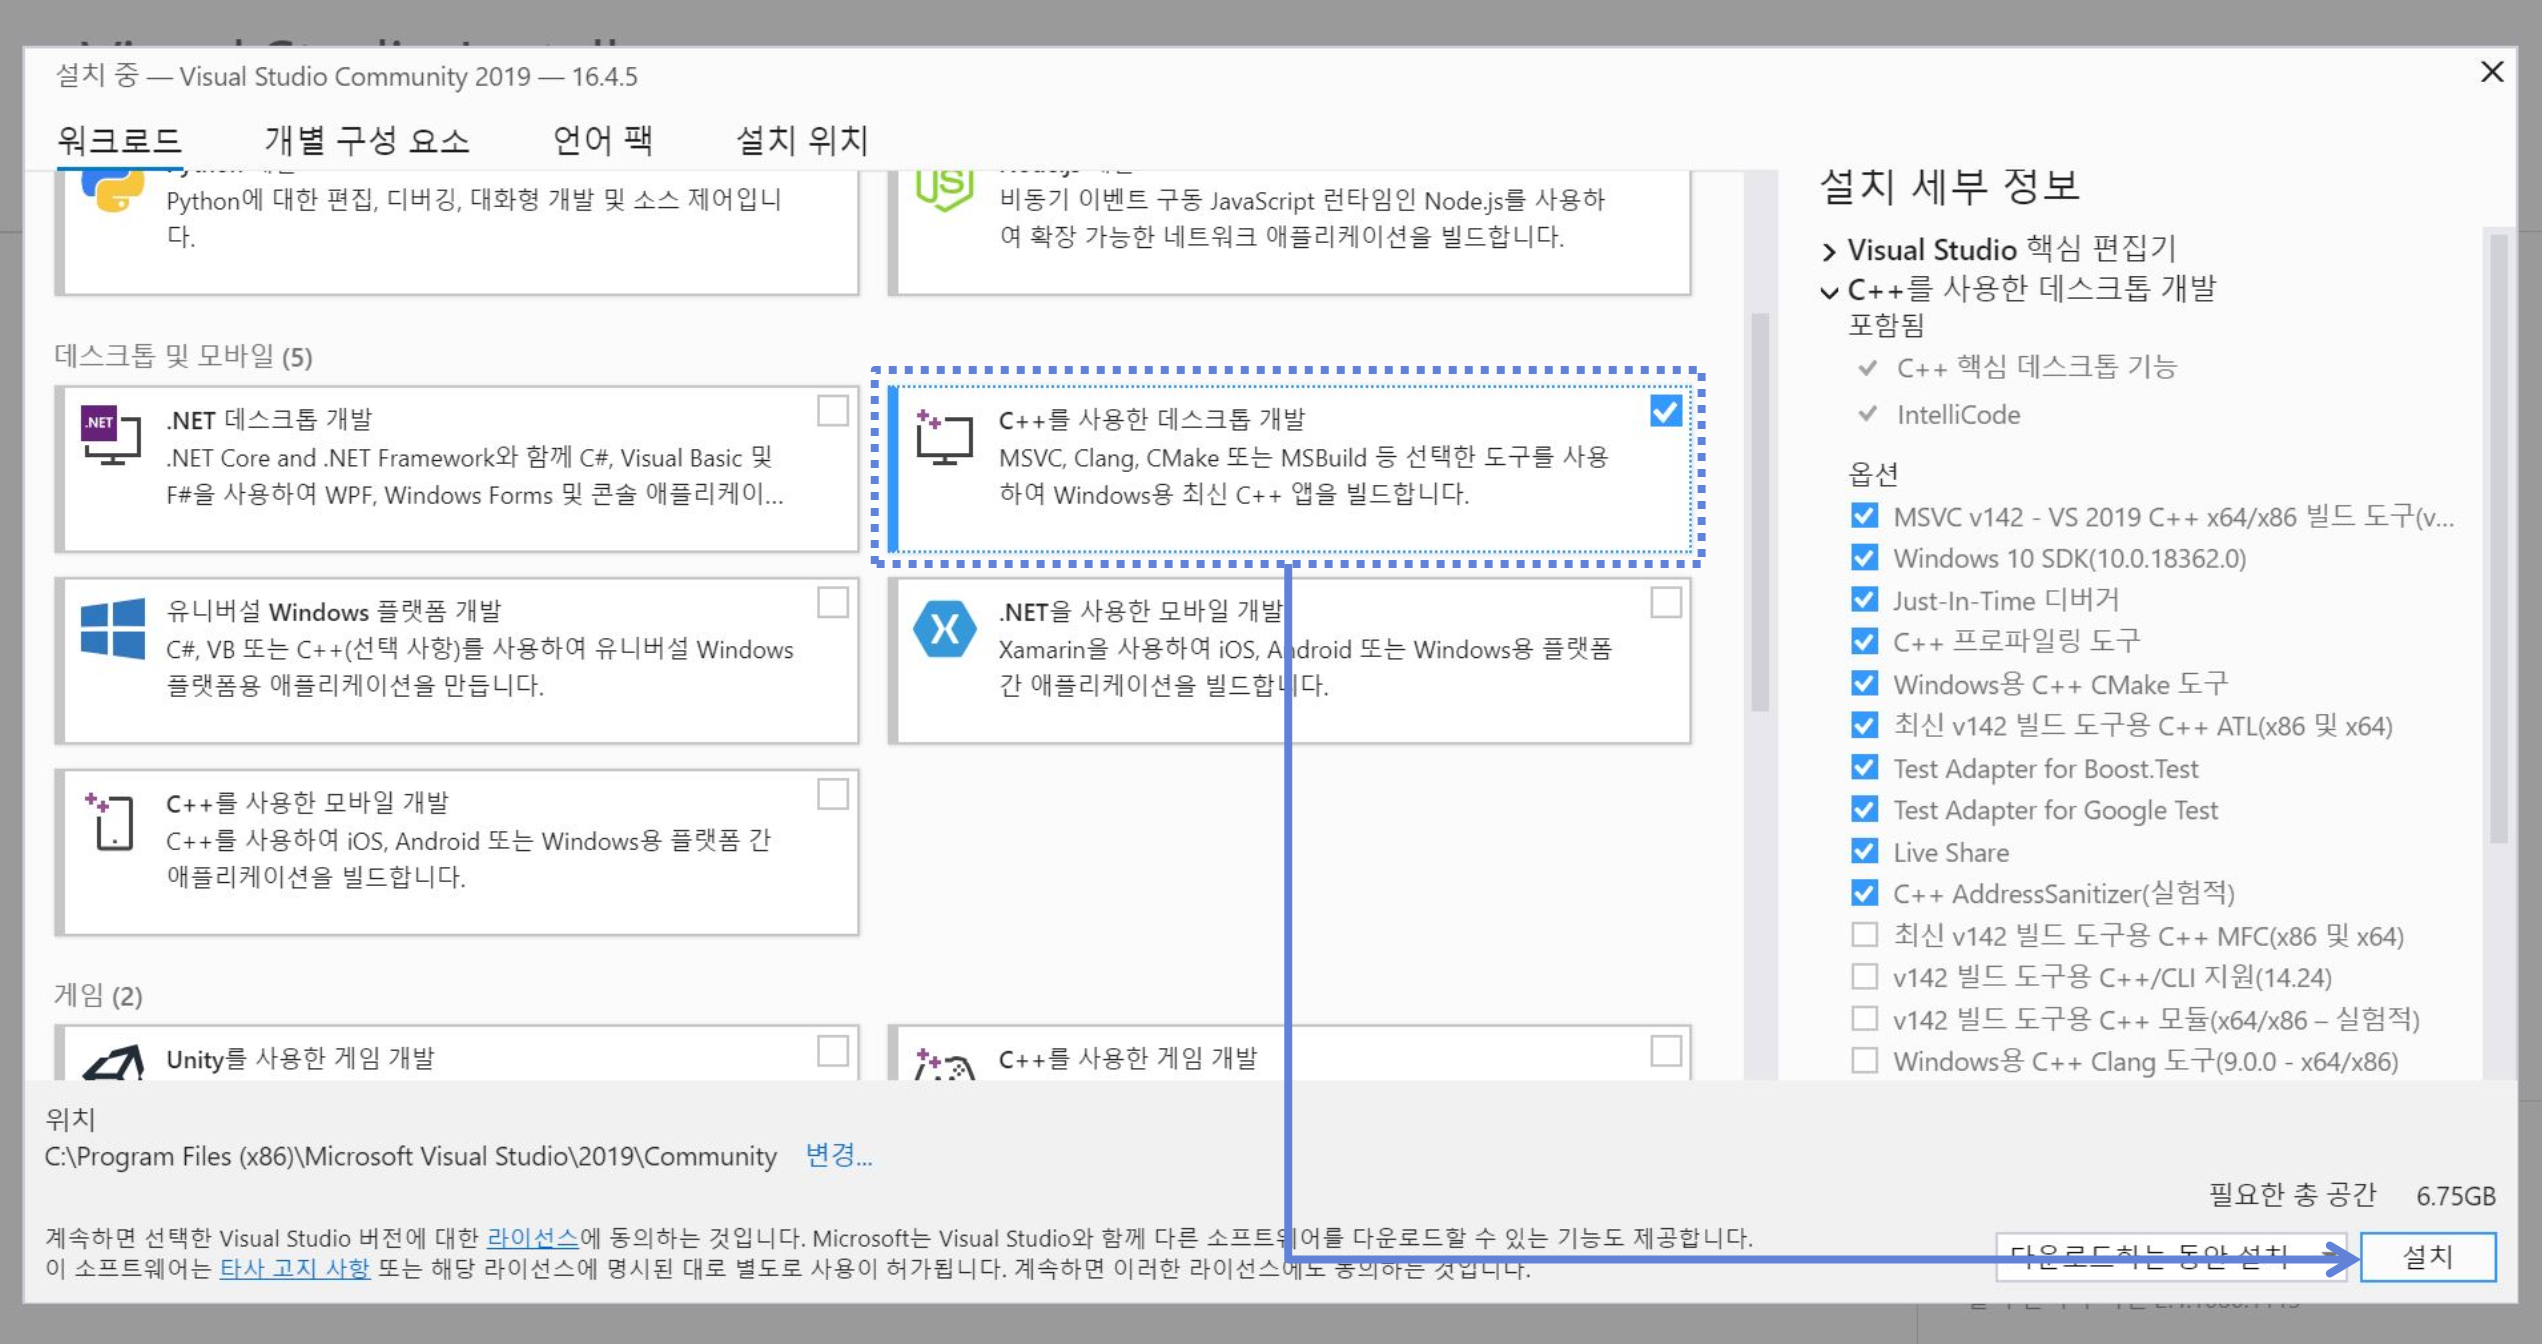2542x1344 pixels.
Task: Open the 언어 팩 tab
Action: pos(603,140)
